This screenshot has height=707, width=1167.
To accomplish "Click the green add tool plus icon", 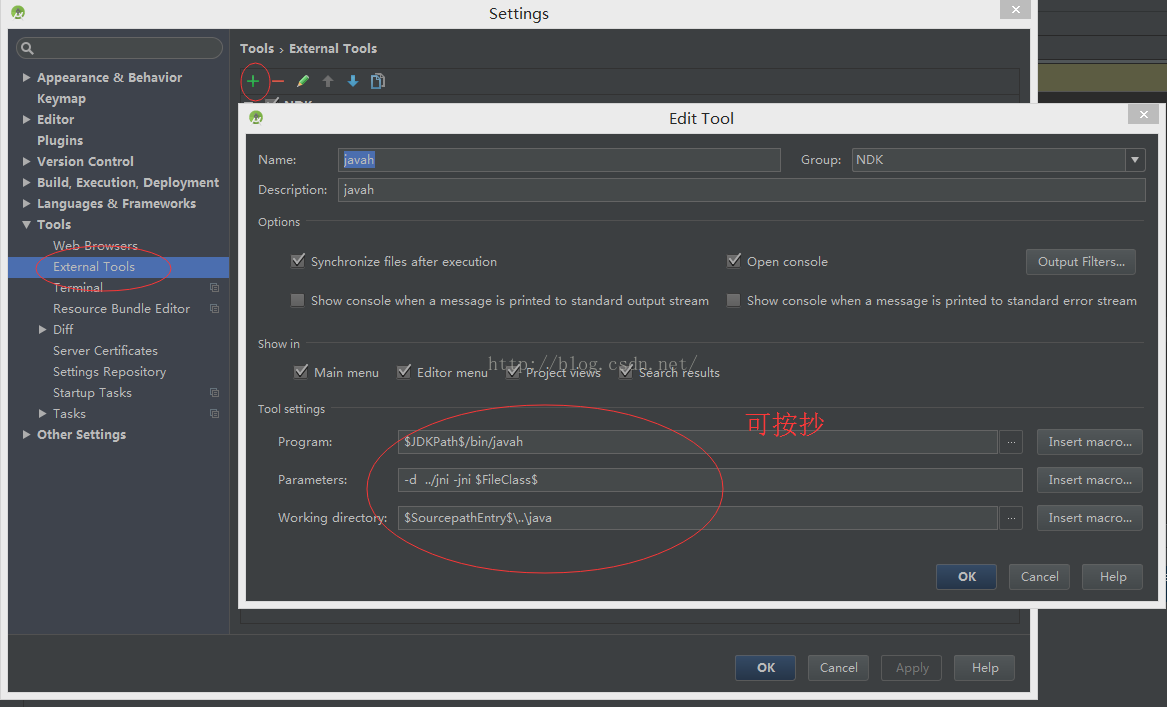I will (x=253, y=81).
